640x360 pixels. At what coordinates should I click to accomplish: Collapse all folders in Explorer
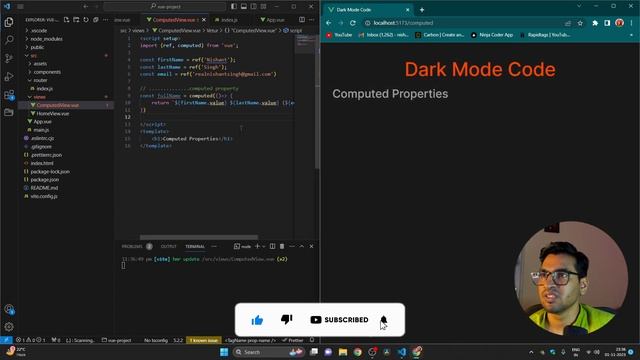(x=96, y=20)
